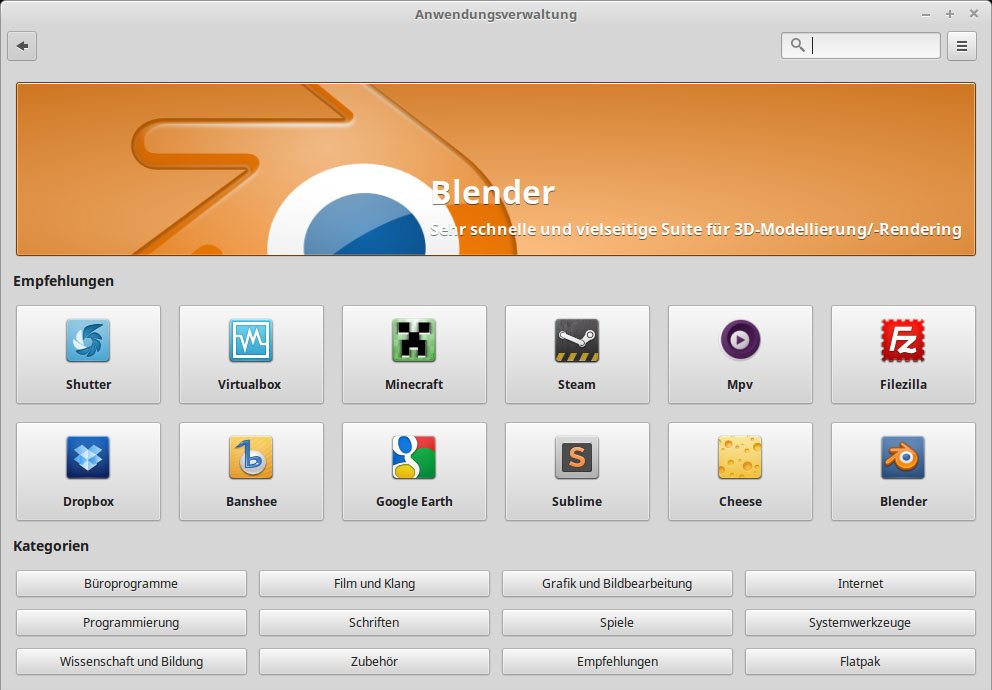Viewport: 992px width, 690px height.
Task: Select the Banshee music player tile
Action: 251,471
